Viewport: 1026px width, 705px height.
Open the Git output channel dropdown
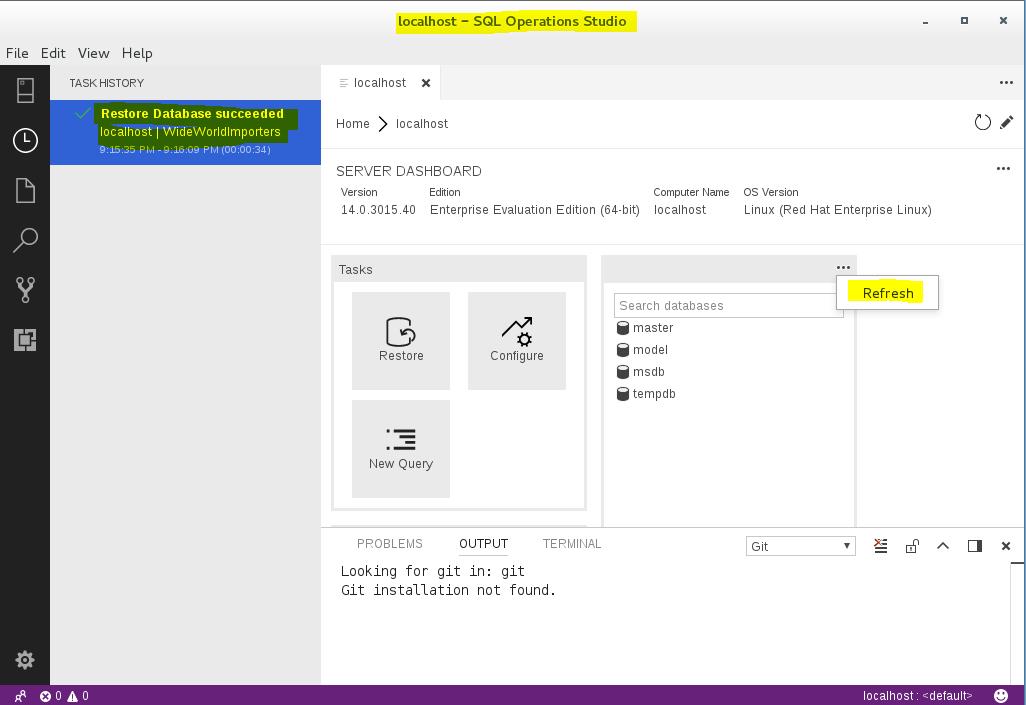pos(800,546)
